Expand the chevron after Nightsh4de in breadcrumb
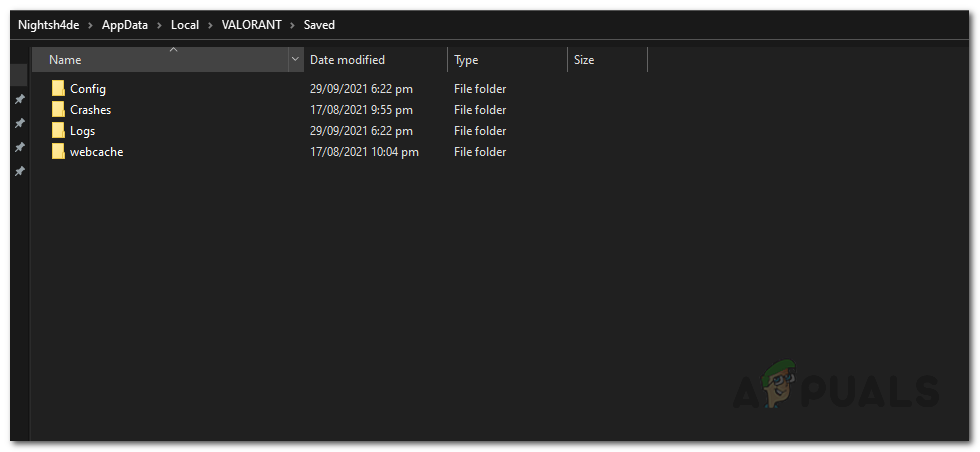Screen dimensions: 980x452 tap(90, 24)
